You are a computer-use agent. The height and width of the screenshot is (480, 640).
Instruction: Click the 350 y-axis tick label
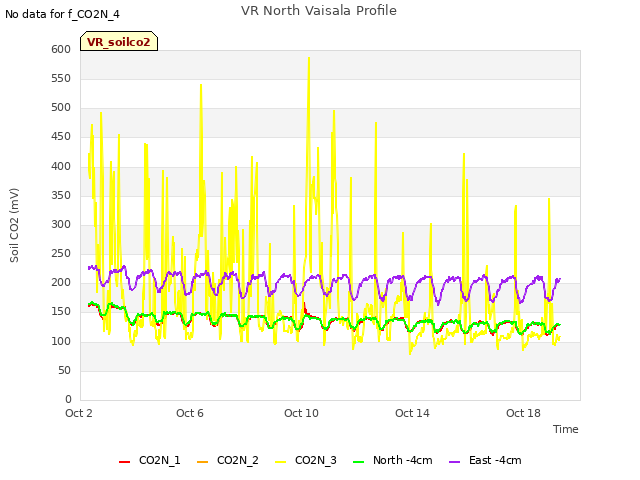coord(61,196)
